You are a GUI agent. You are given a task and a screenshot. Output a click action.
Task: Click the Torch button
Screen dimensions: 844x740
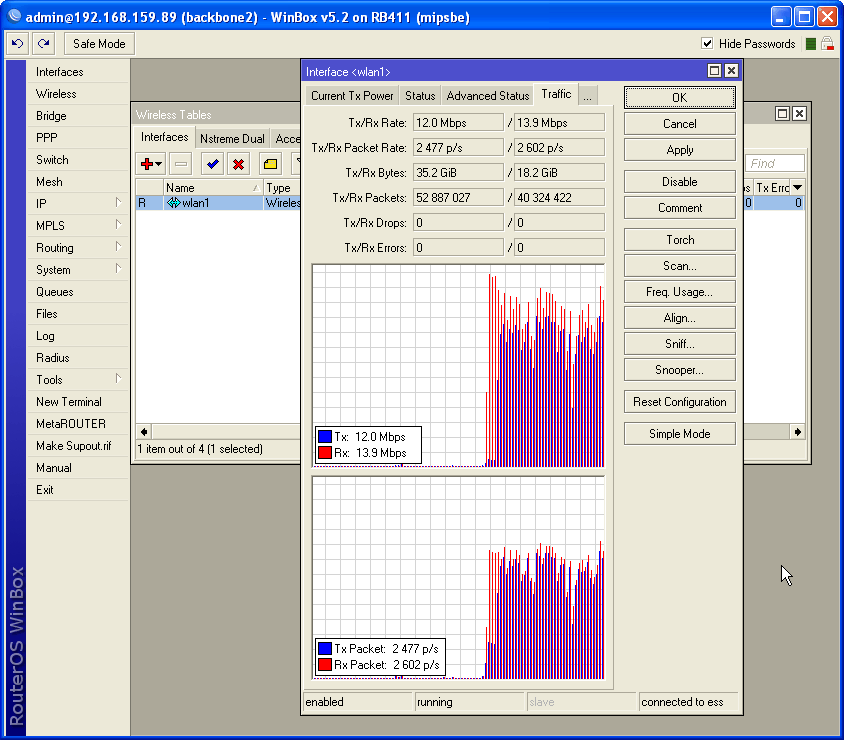(679, 239)
